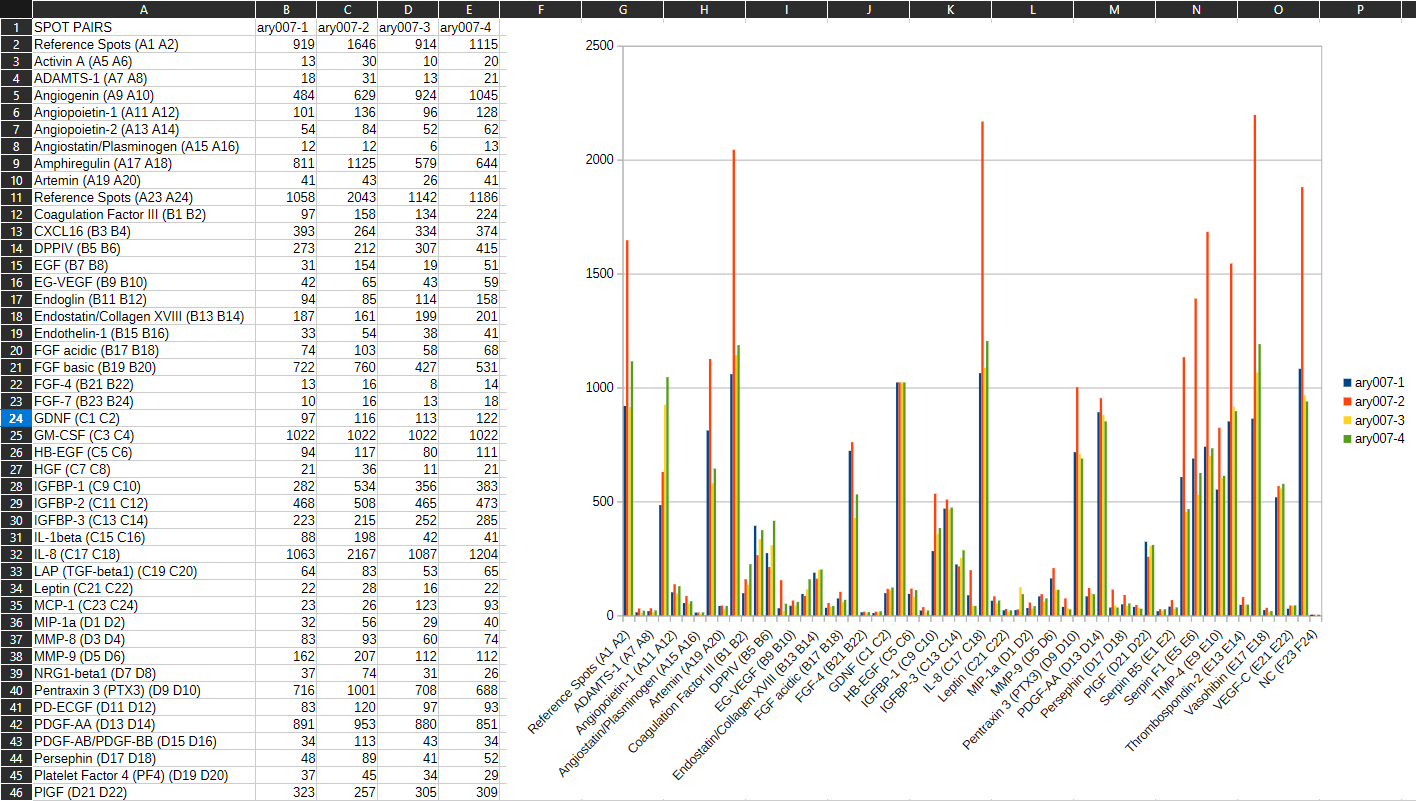Screen dimensions: 1416x801
Task: Click the 2500 y-axis label
Action: tap(598, 46)
